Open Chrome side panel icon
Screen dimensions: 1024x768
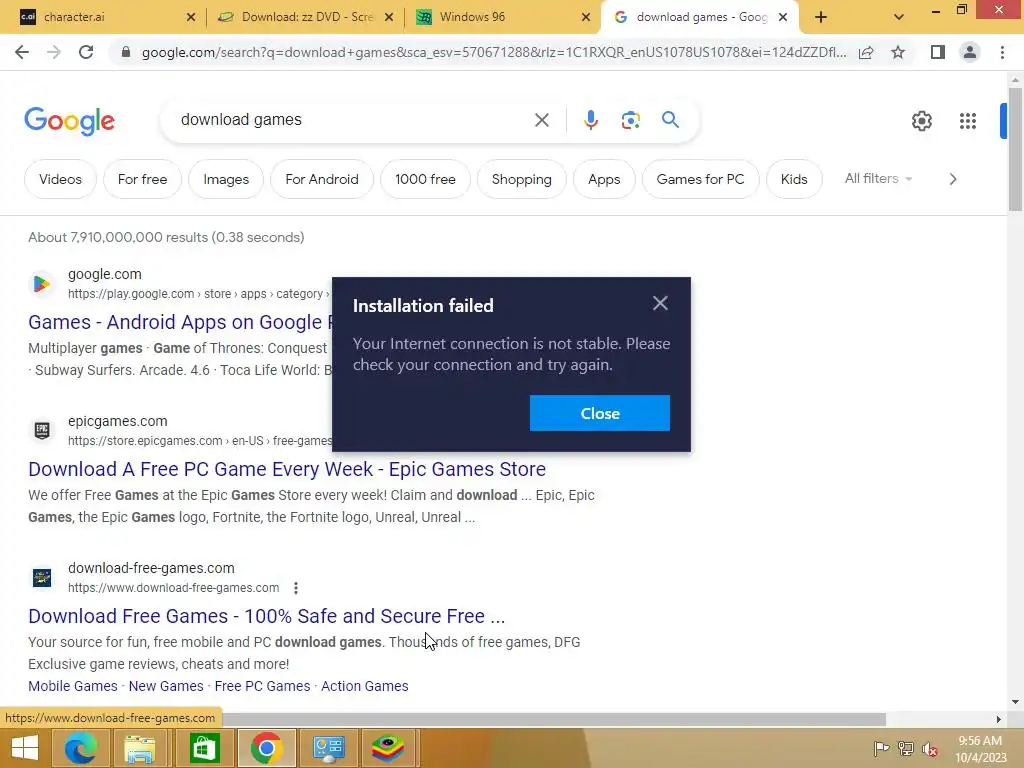pos(937,52)
